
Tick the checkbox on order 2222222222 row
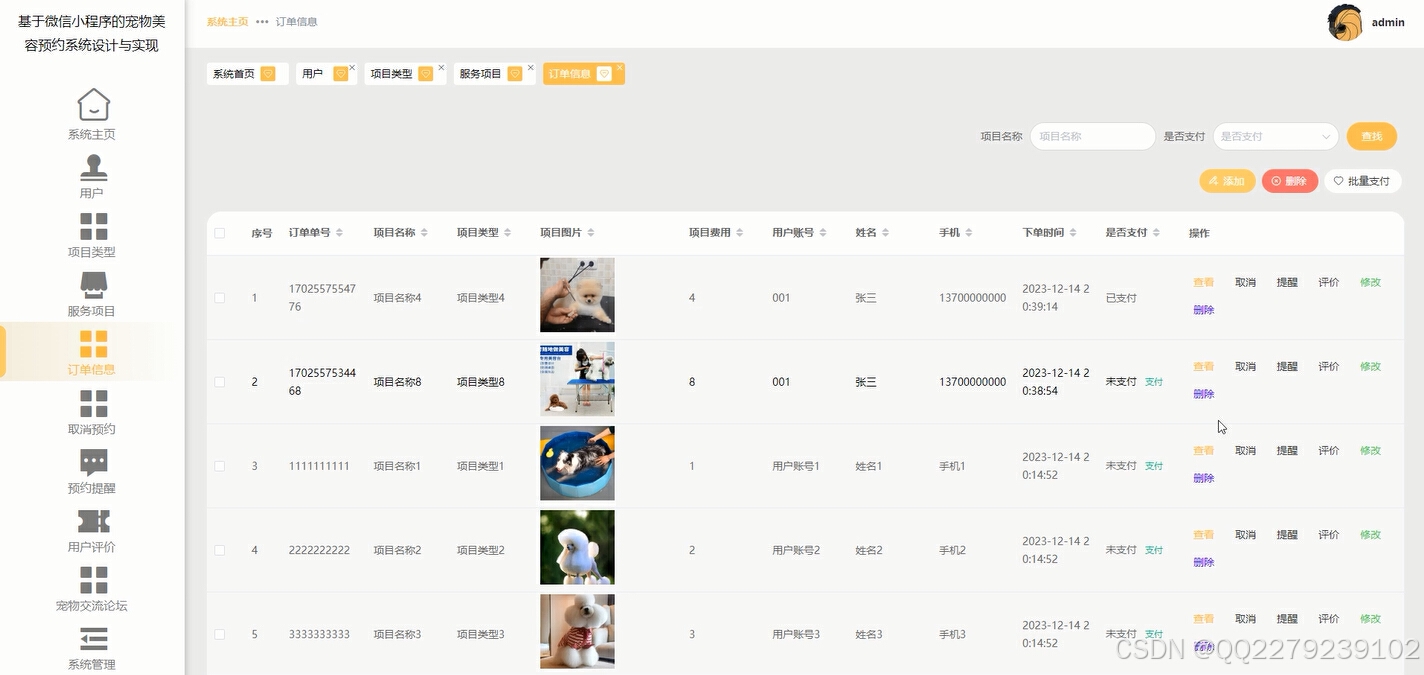point(221,549)
